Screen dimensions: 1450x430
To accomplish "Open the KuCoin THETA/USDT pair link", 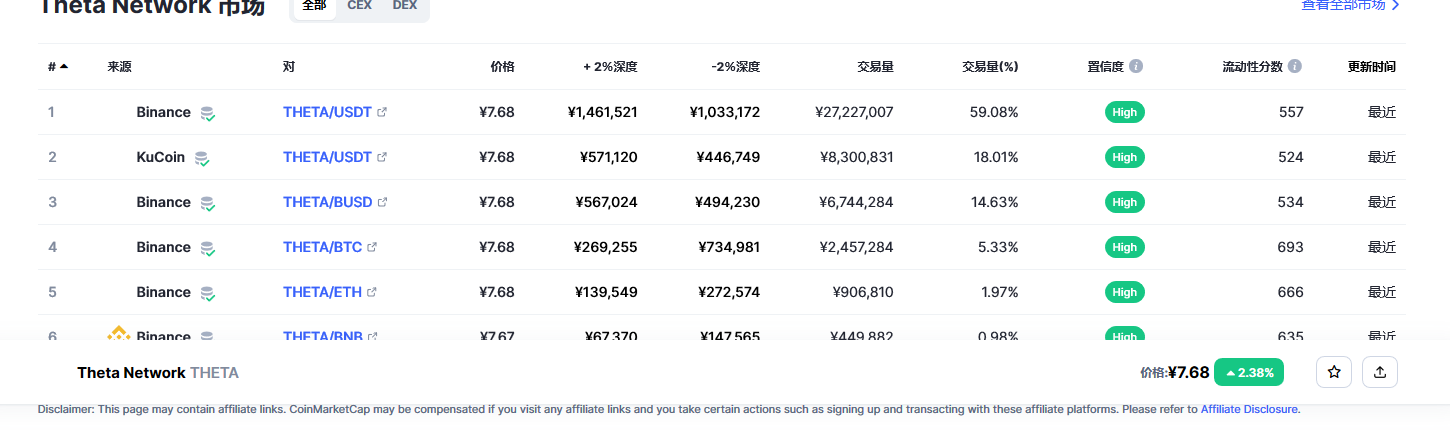I will click(327, 157).
